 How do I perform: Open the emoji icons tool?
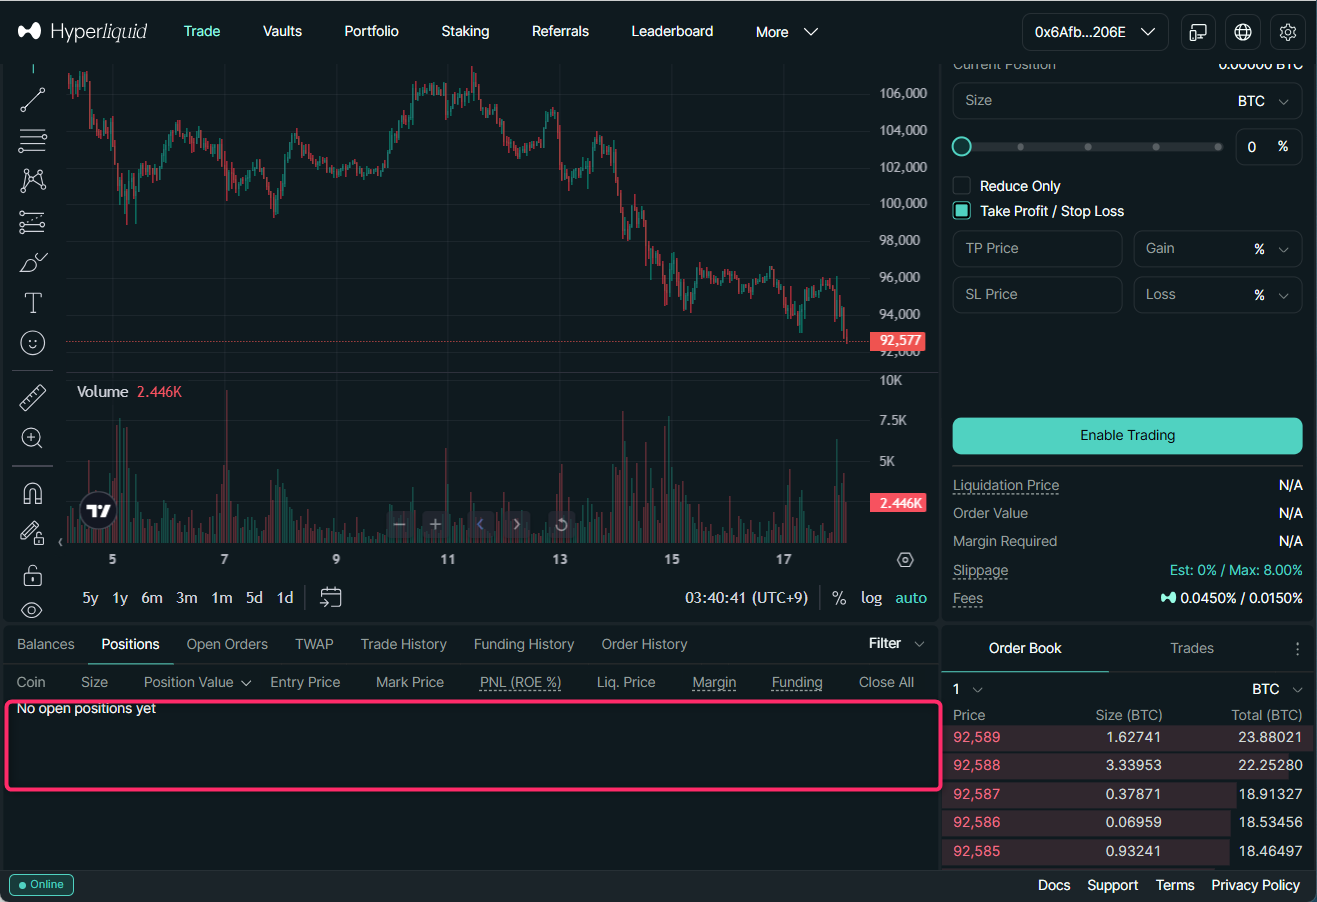(33, 343)
